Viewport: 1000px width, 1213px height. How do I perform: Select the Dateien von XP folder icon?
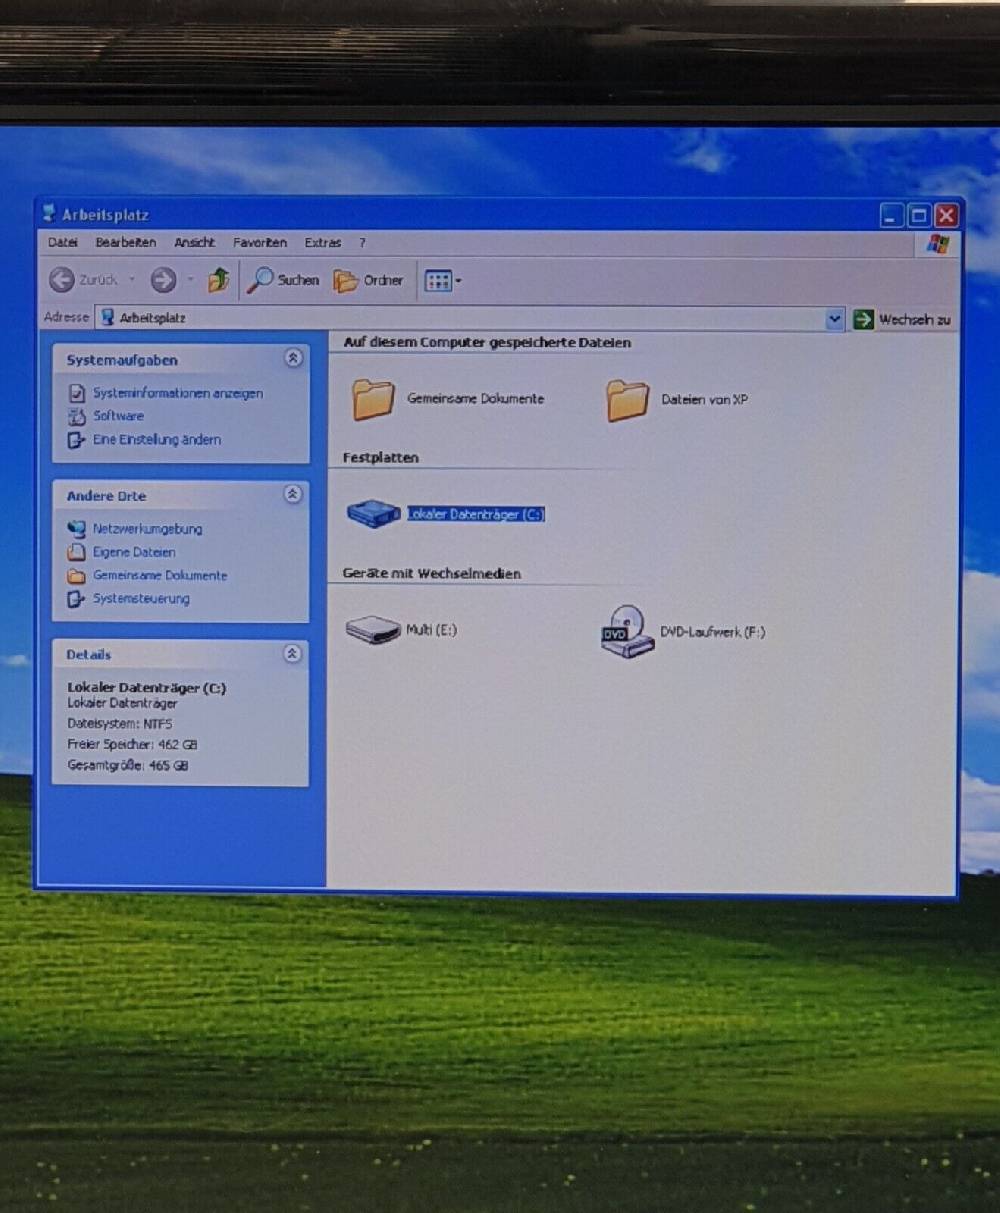coord(627,400)
